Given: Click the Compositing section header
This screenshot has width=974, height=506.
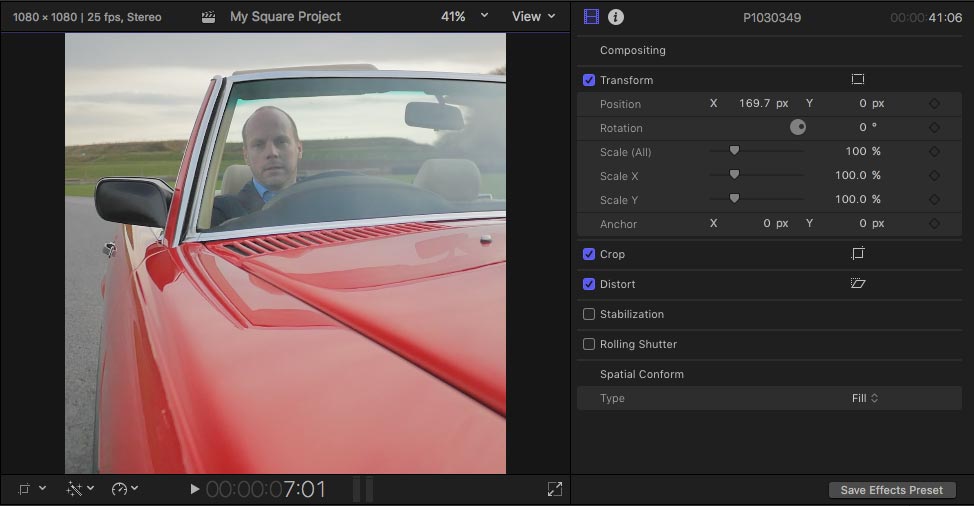Looking at the screenshot, I should pyautogui.click(x=632, y=50).
